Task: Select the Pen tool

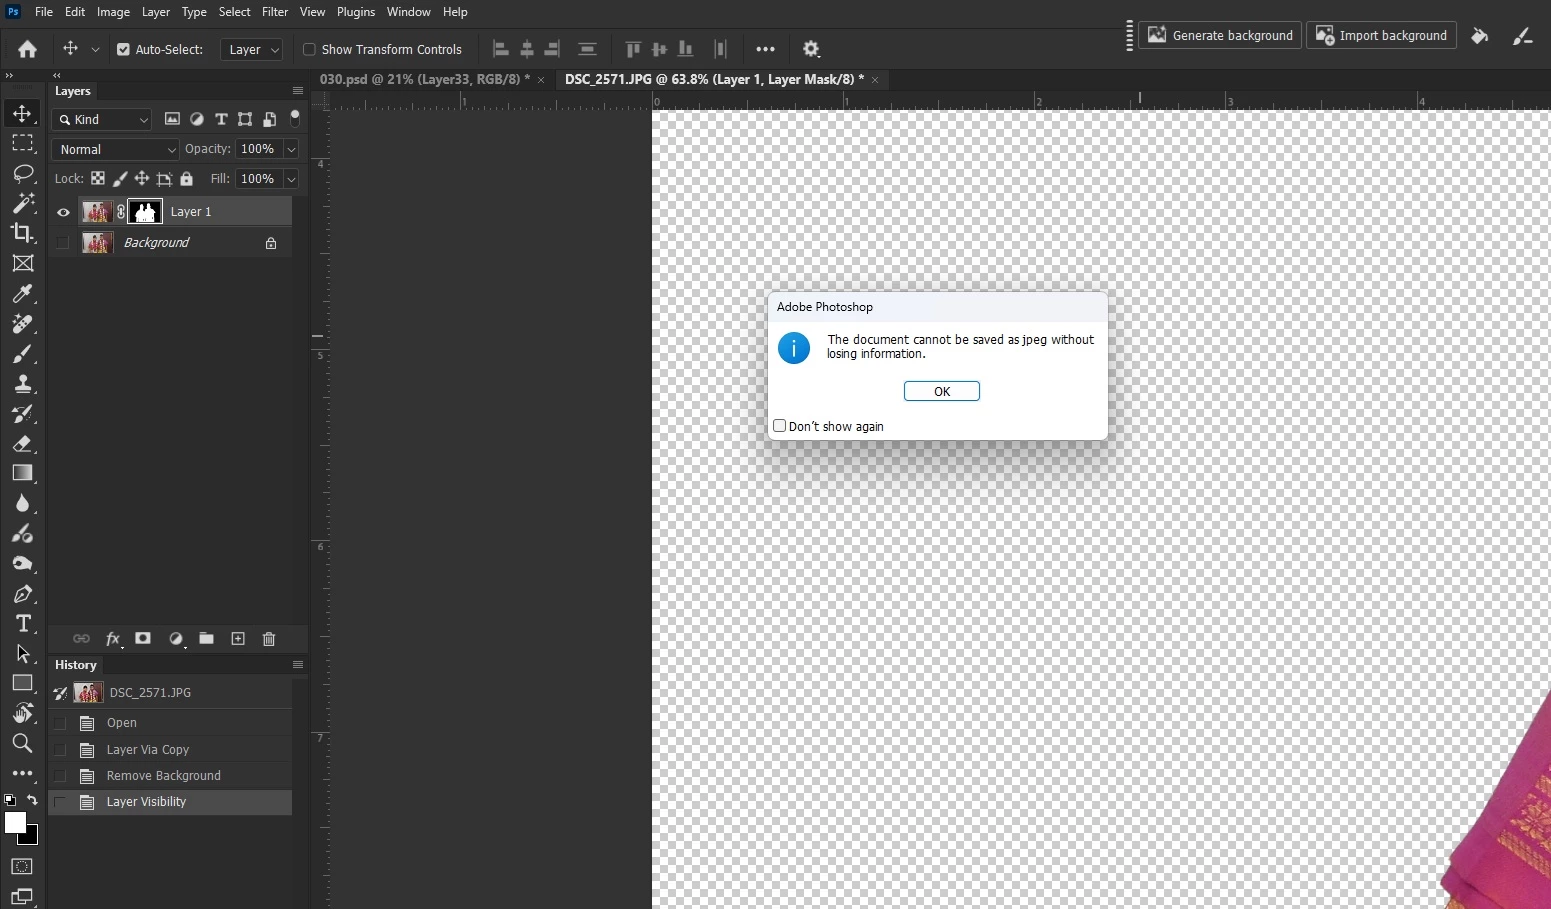Action: coord(22,594)
